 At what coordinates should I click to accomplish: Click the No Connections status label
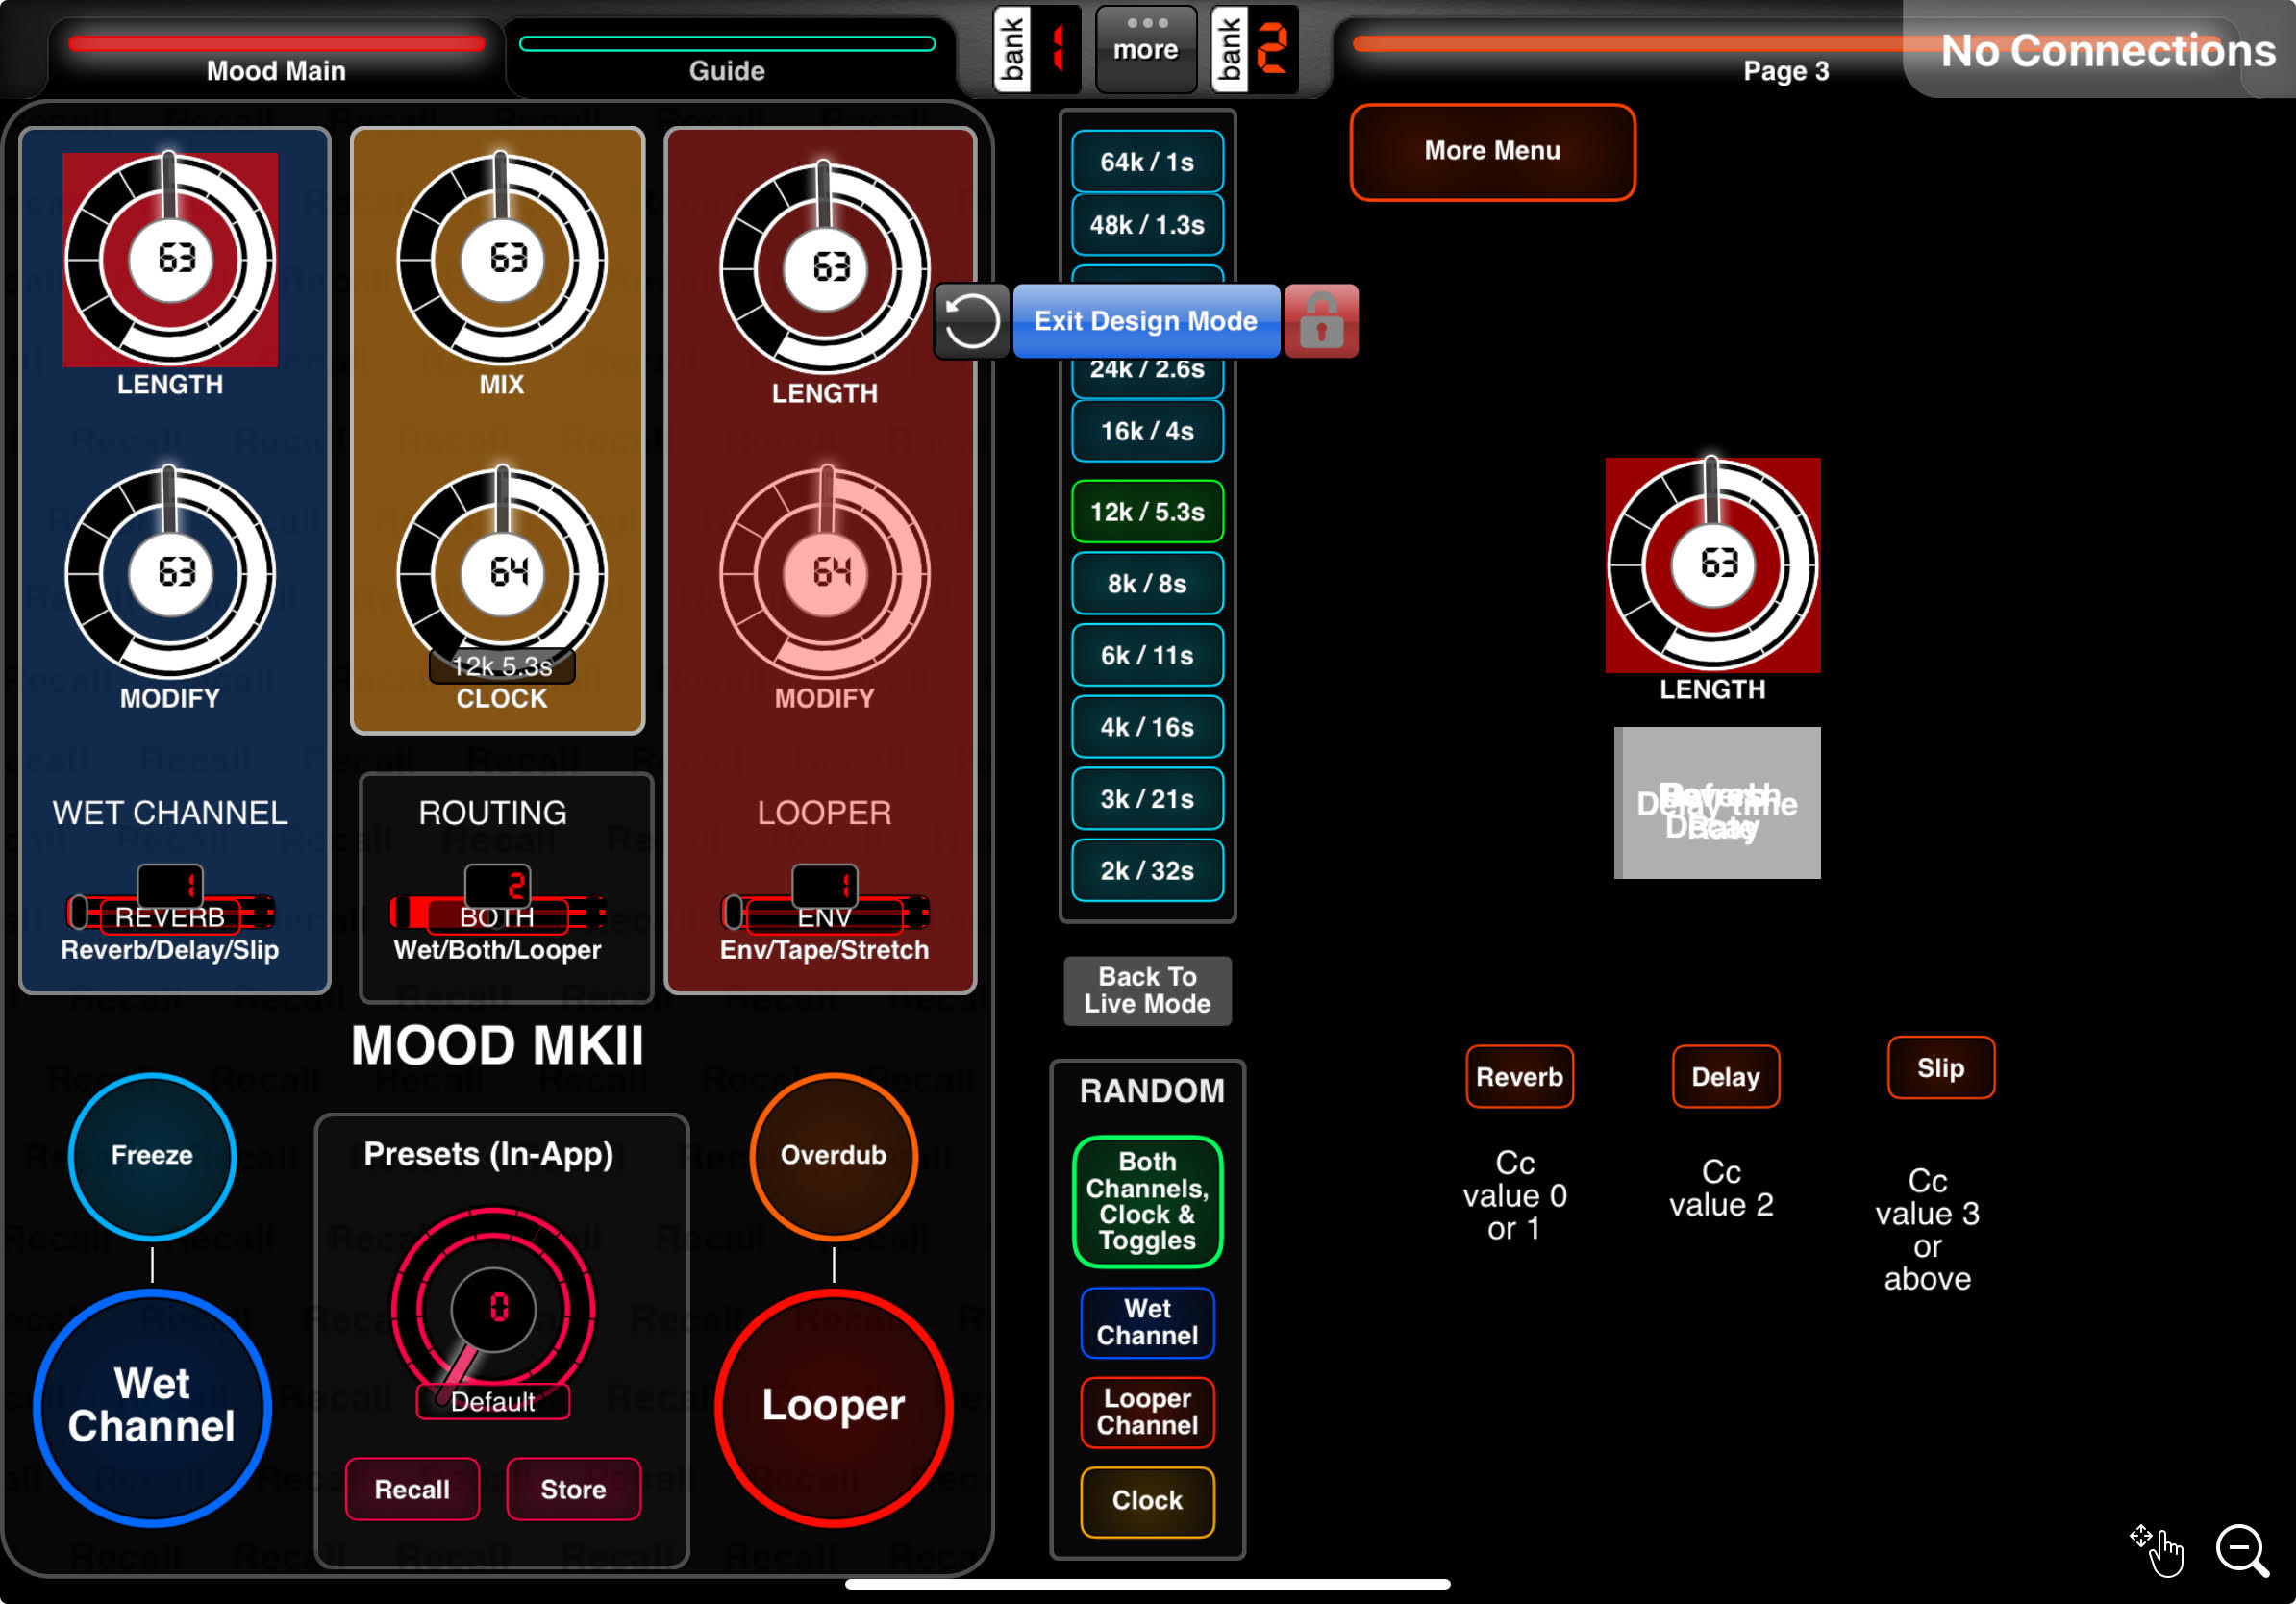coord(2107,50)
